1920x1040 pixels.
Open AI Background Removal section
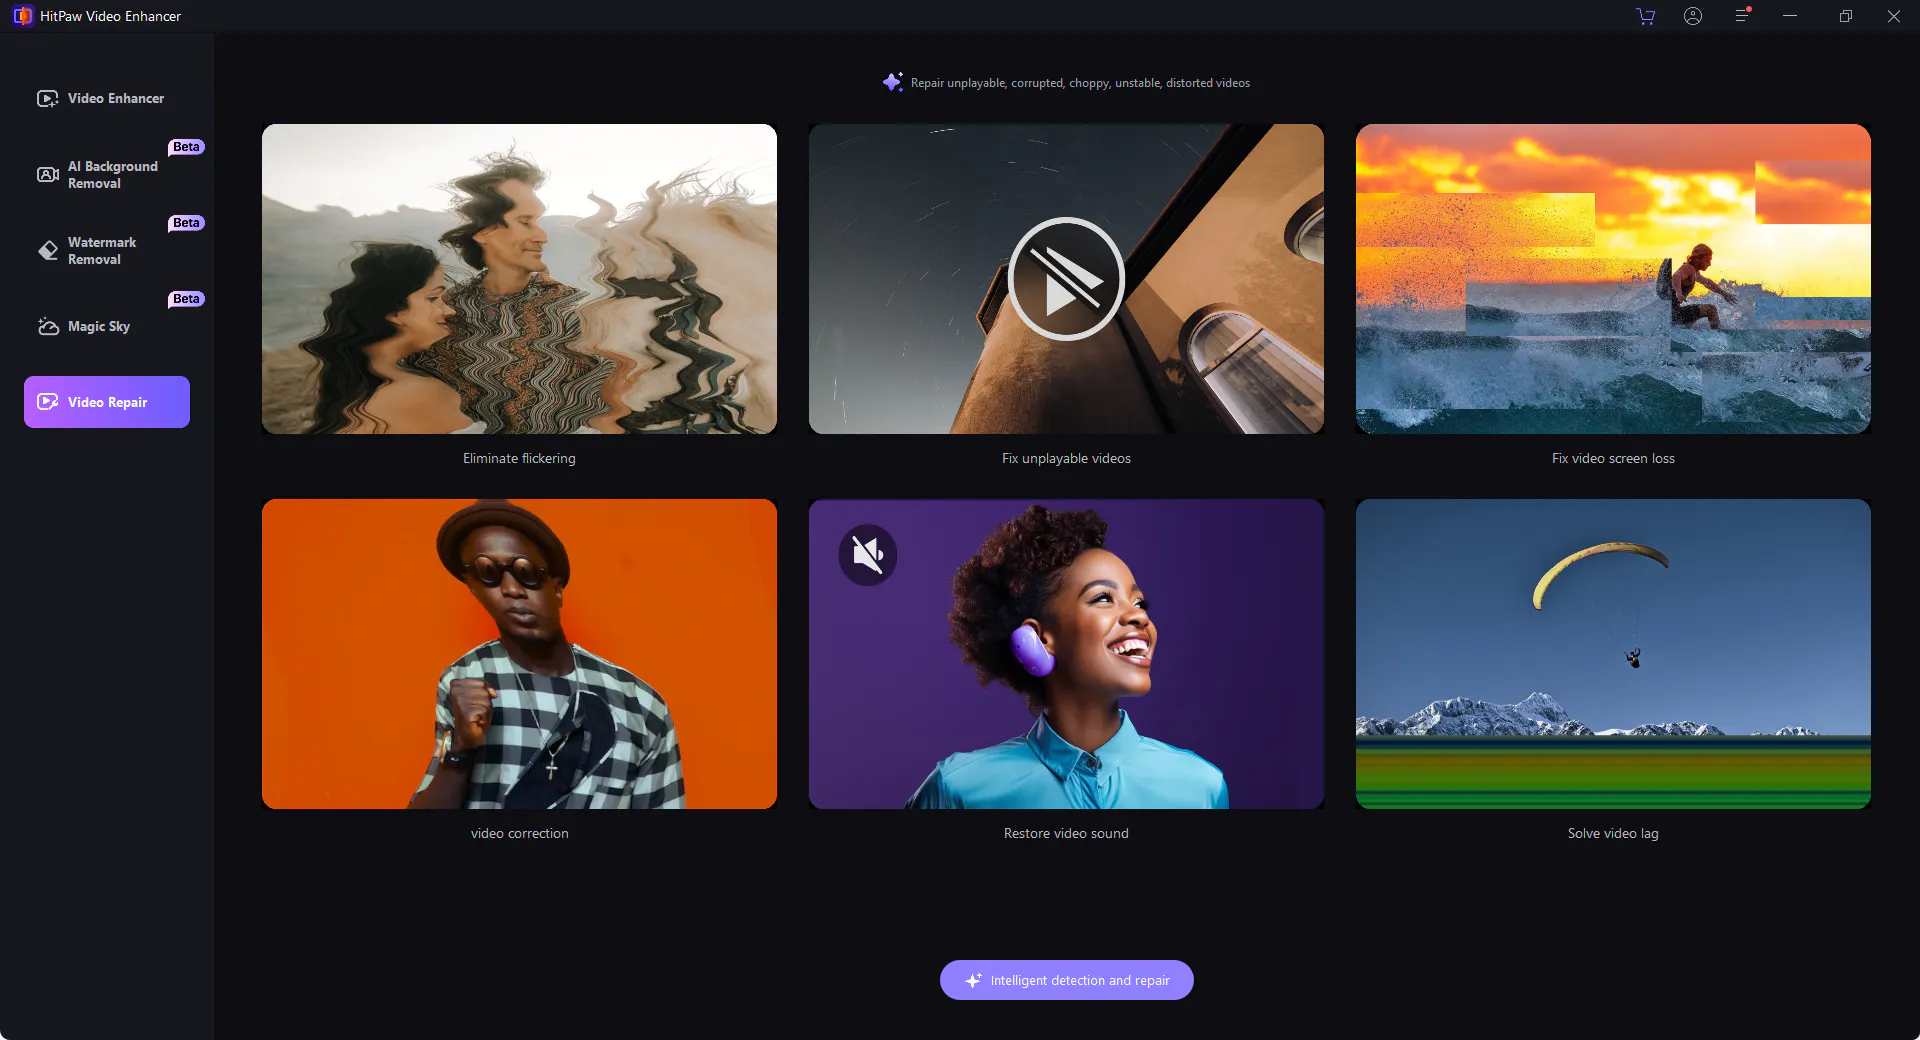click(x=107, y=174)
